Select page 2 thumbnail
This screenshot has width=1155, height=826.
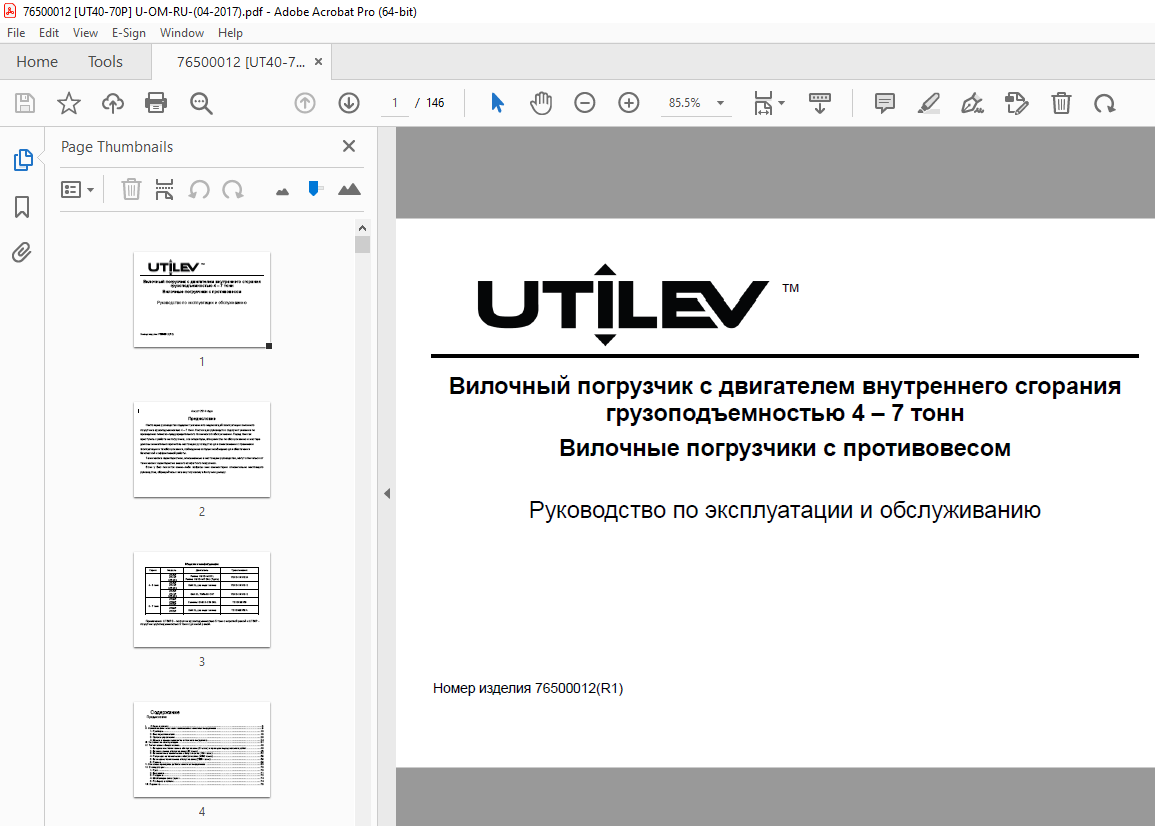[202, 449]
